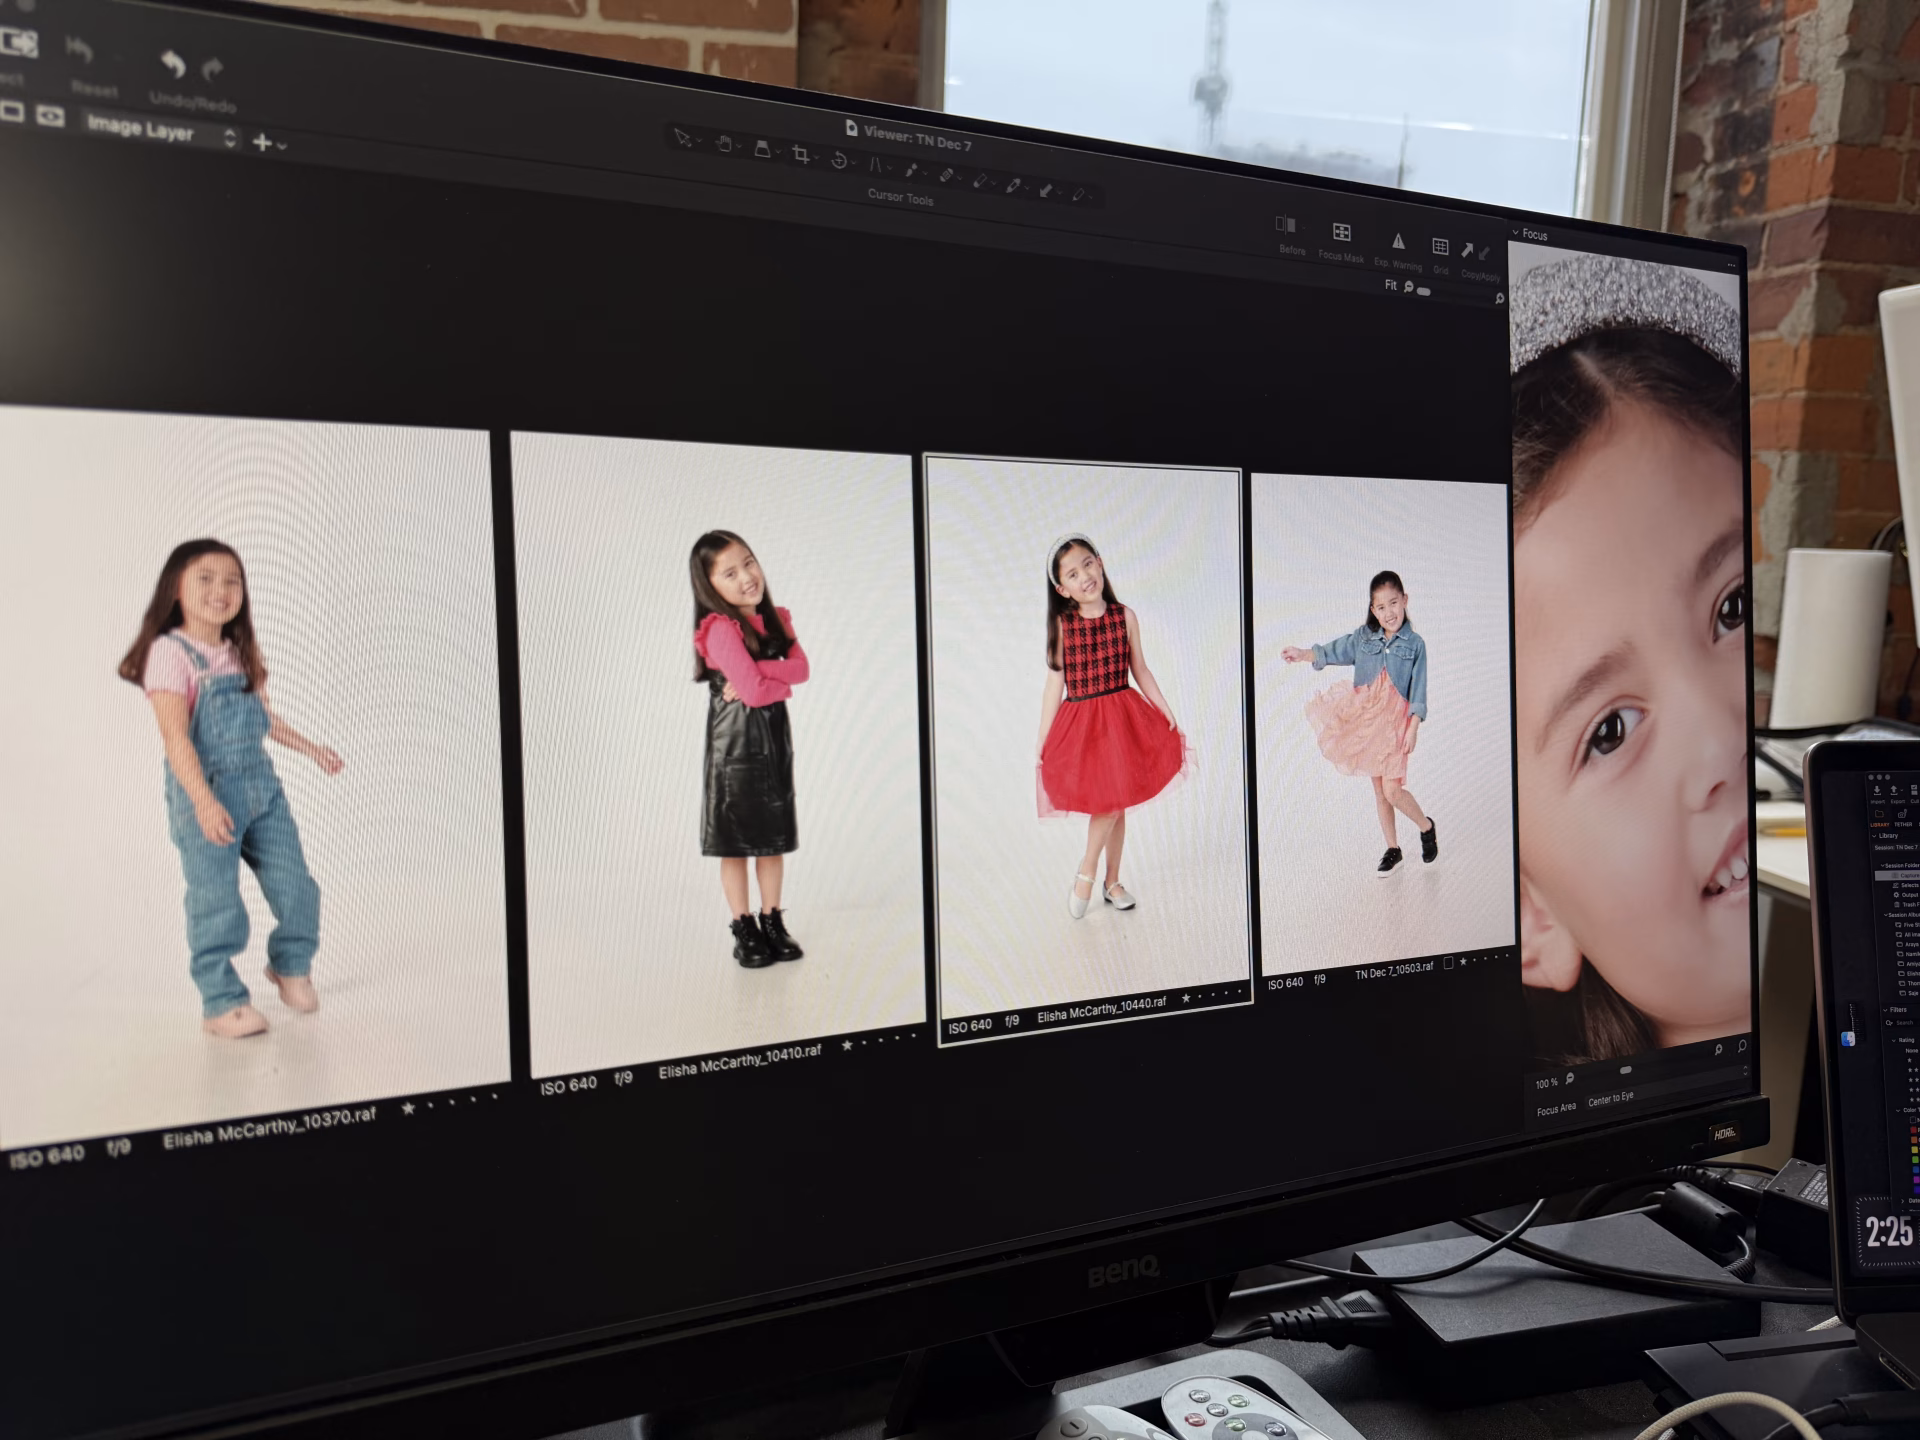The image size is (1920, 1440).
Task: Select the Keystone cursor tool
Action: [x=876, y=164]
